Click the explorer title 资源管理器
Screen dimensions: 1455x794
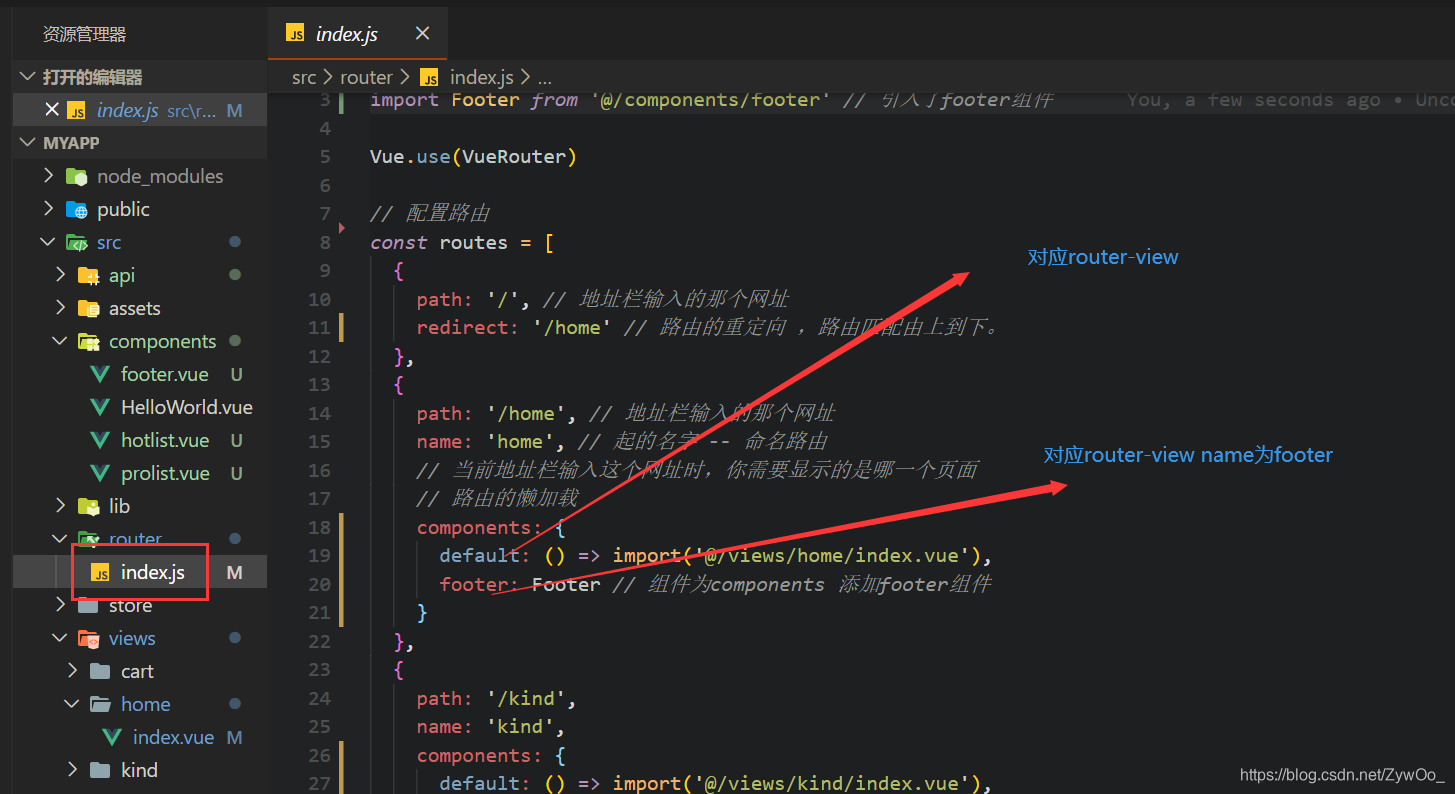(x=85, y=34)
